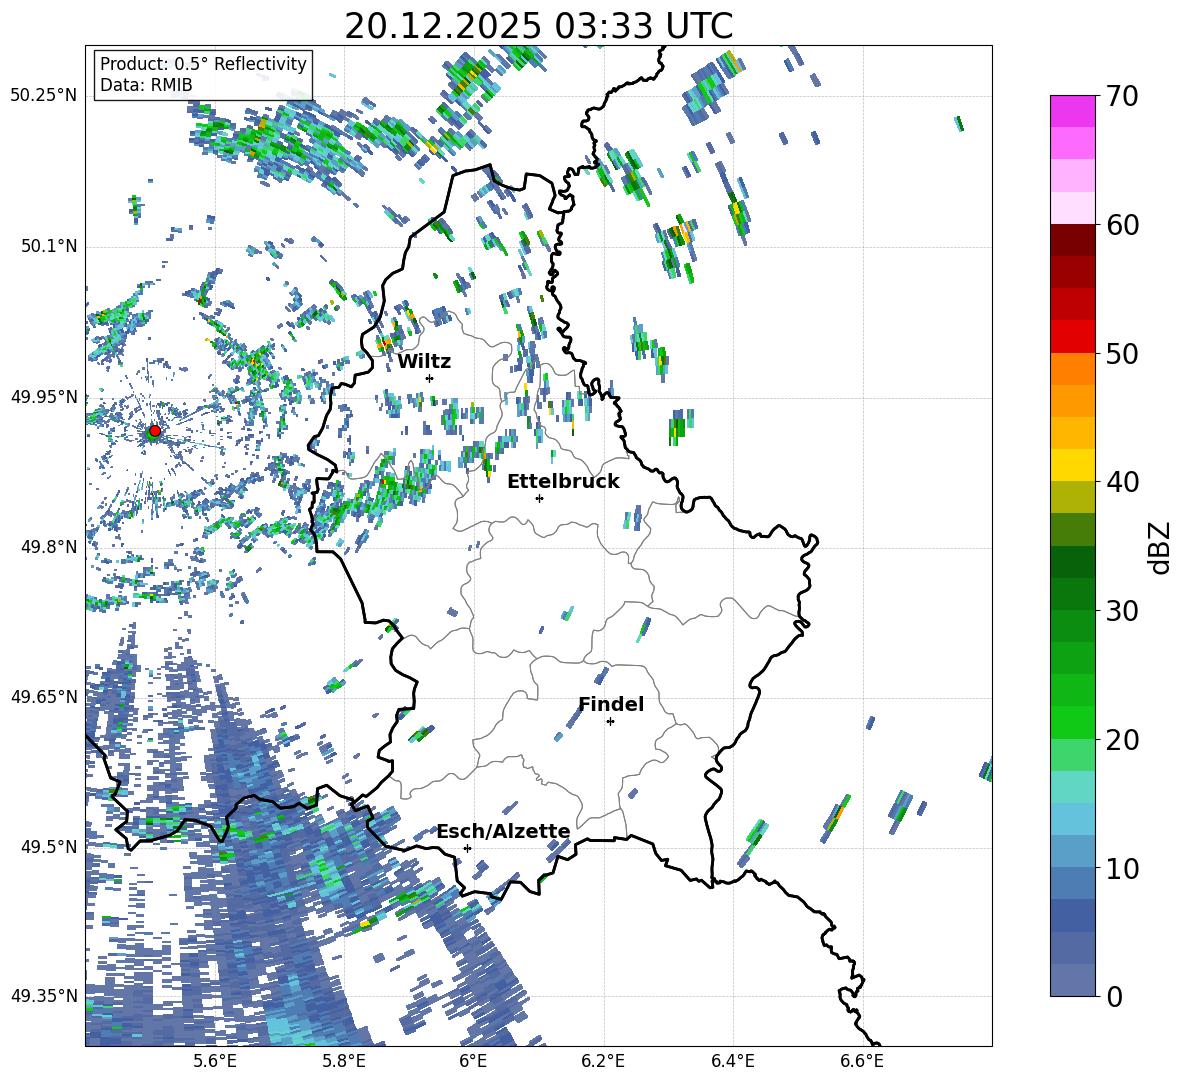Click the 50.1°N latitude label
1184x1081 pixels.
[48, 246]
